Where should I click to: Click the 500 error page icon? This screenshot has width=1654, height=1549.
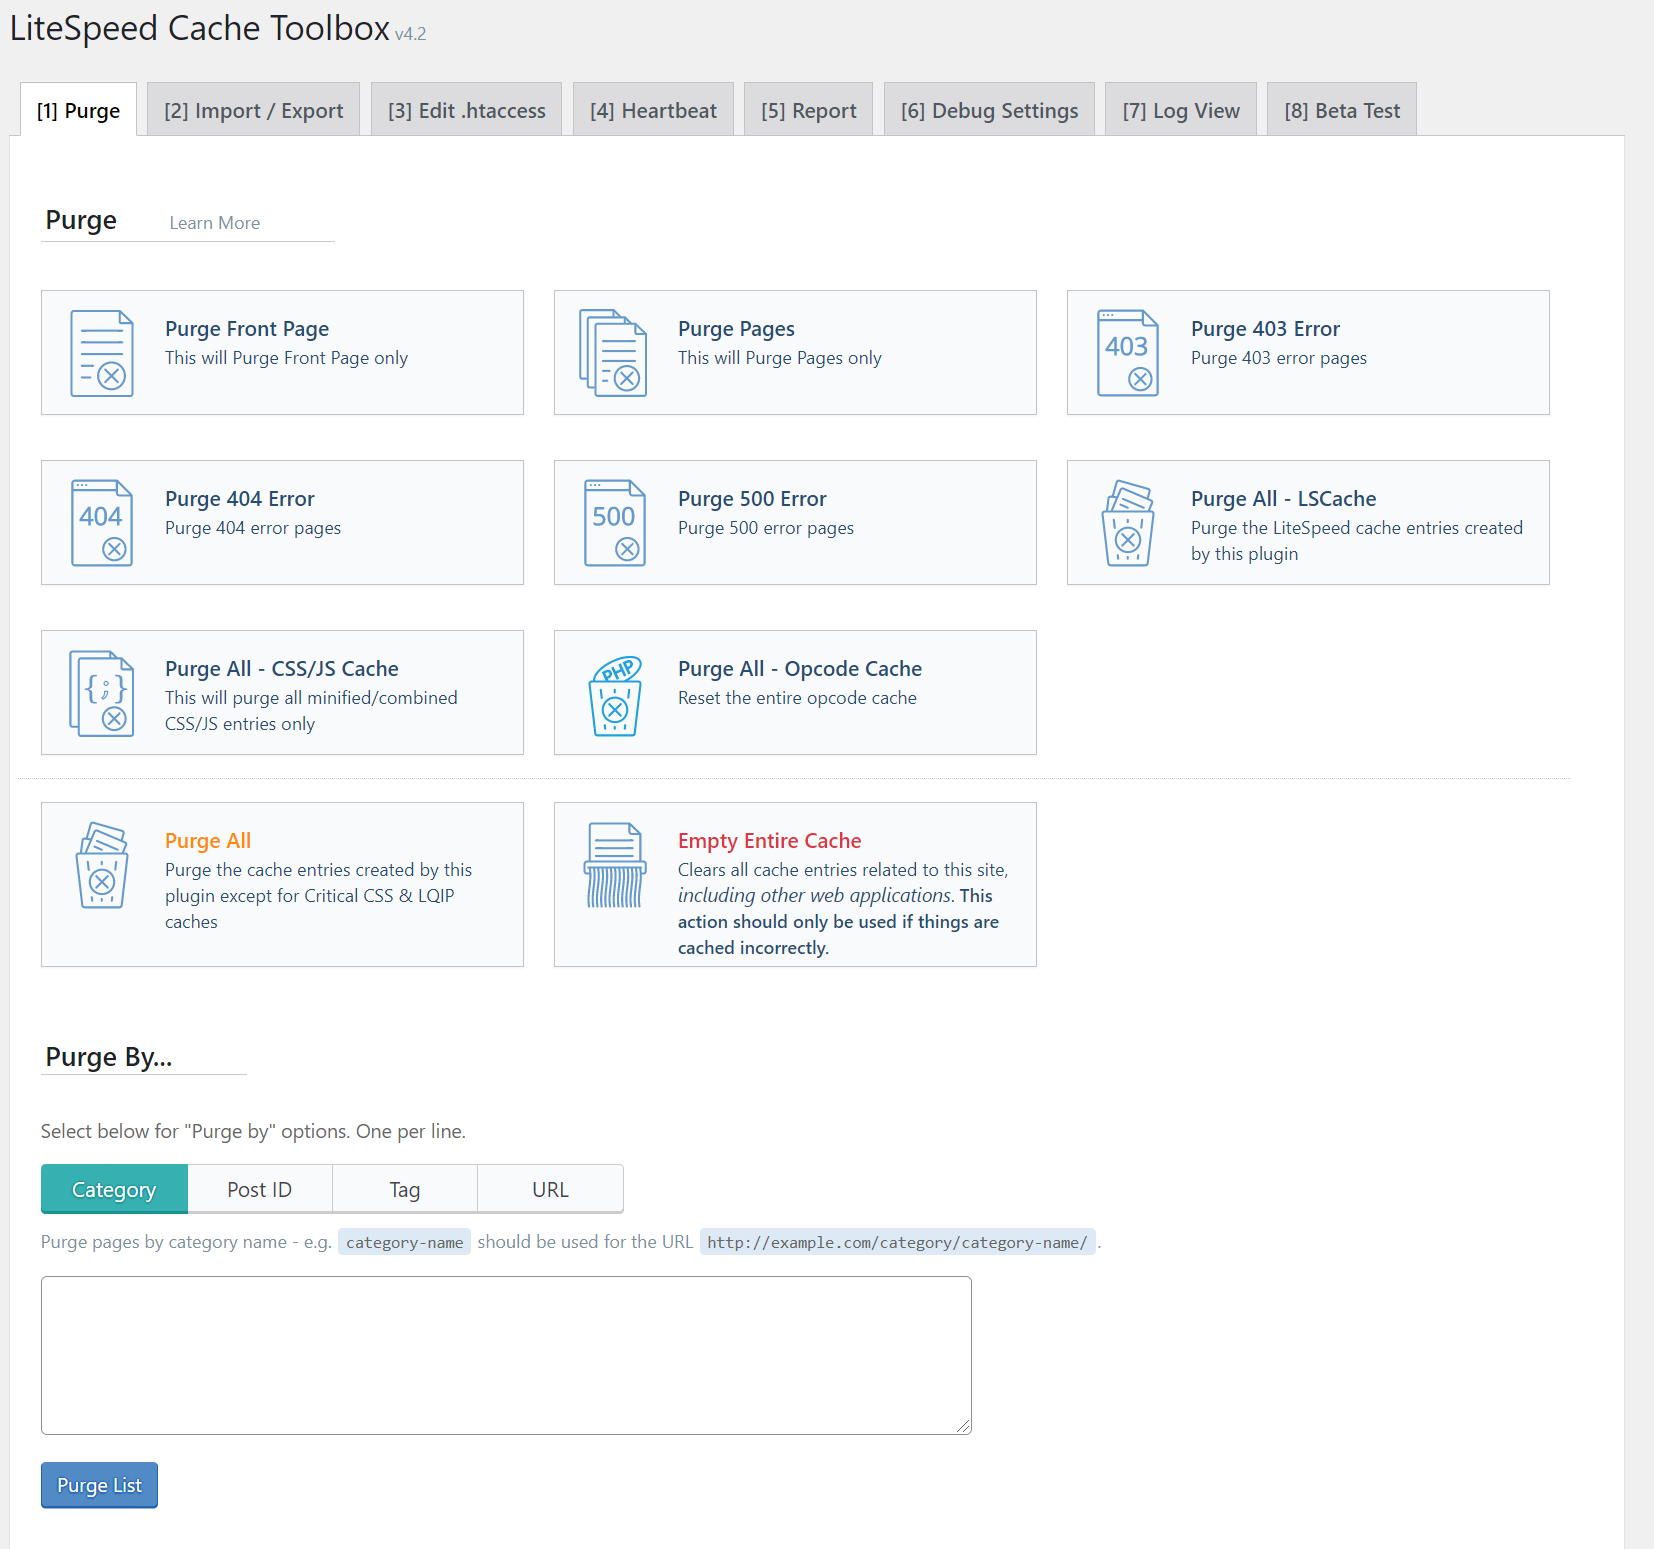(x=614, y=523)
